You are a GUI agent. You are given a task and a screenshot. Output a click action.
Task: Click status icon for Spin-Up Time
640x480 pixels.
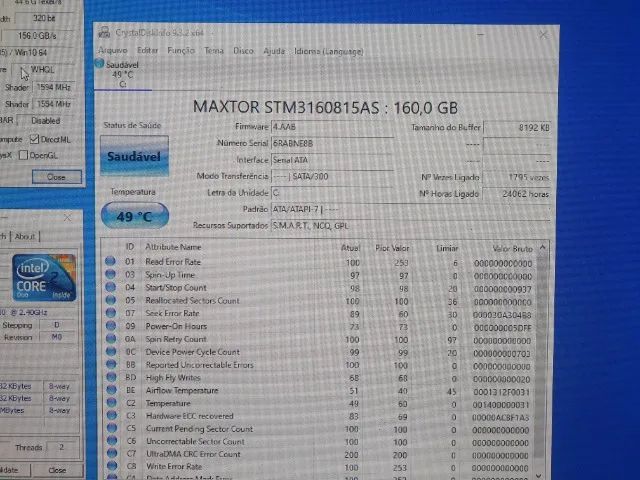coord(110,274)
